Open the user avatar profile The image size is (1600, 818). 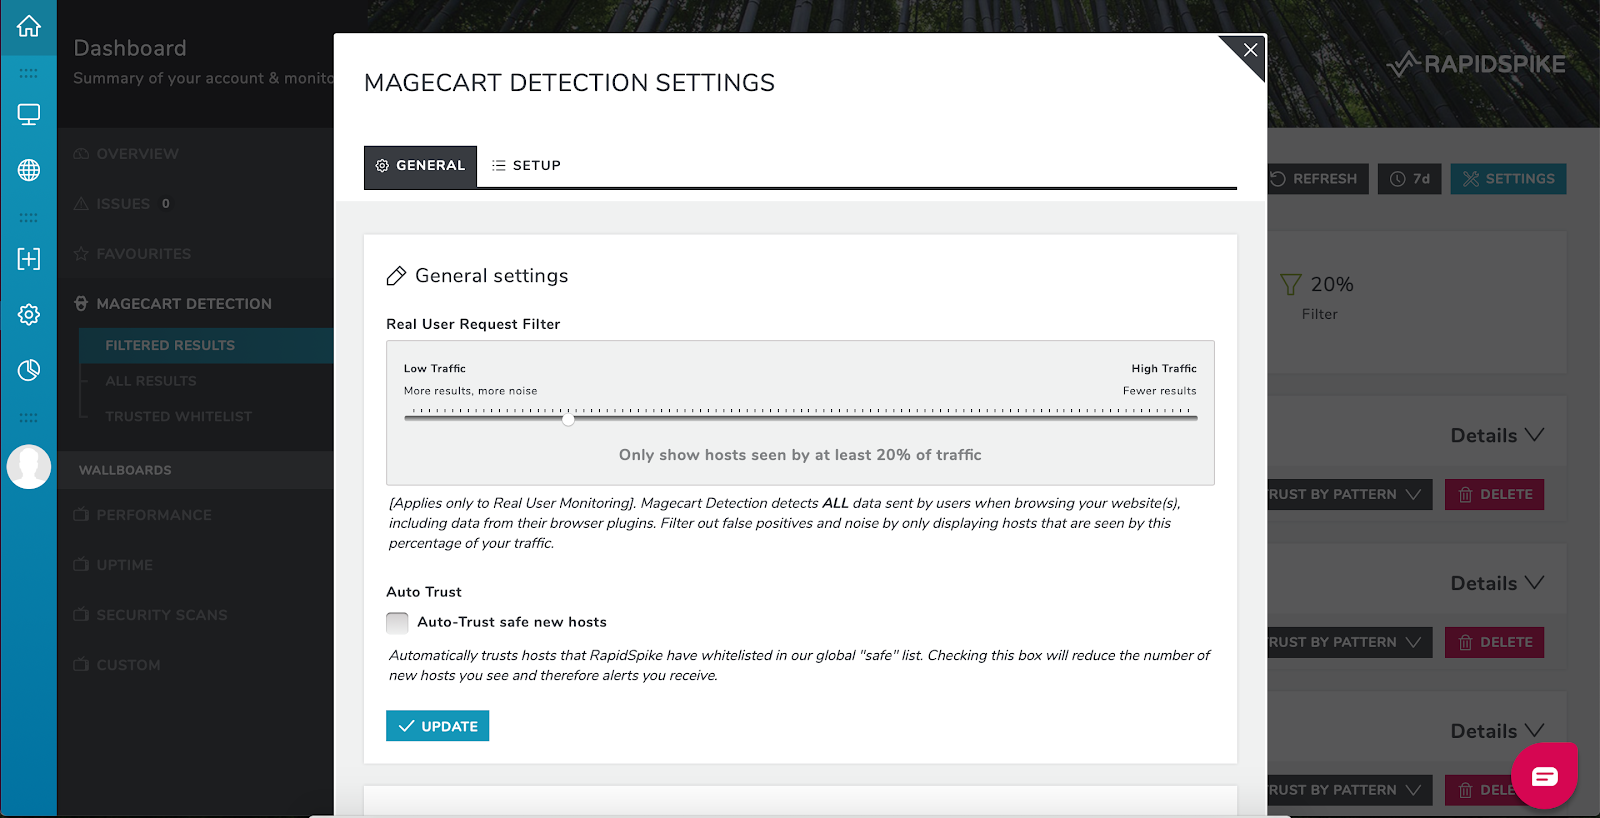[29, 467]
